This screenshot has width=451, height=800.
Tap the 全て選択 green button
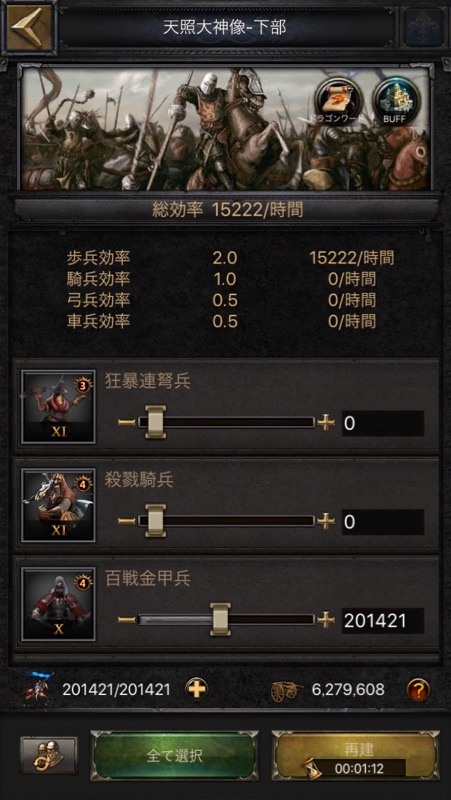(174, 756)
